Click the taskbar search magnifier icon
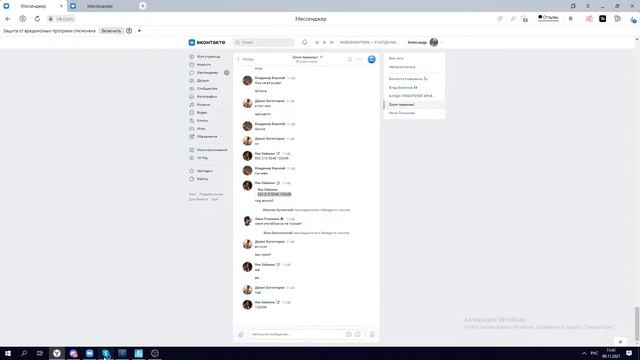640x360 pixels. coord(24,353)
